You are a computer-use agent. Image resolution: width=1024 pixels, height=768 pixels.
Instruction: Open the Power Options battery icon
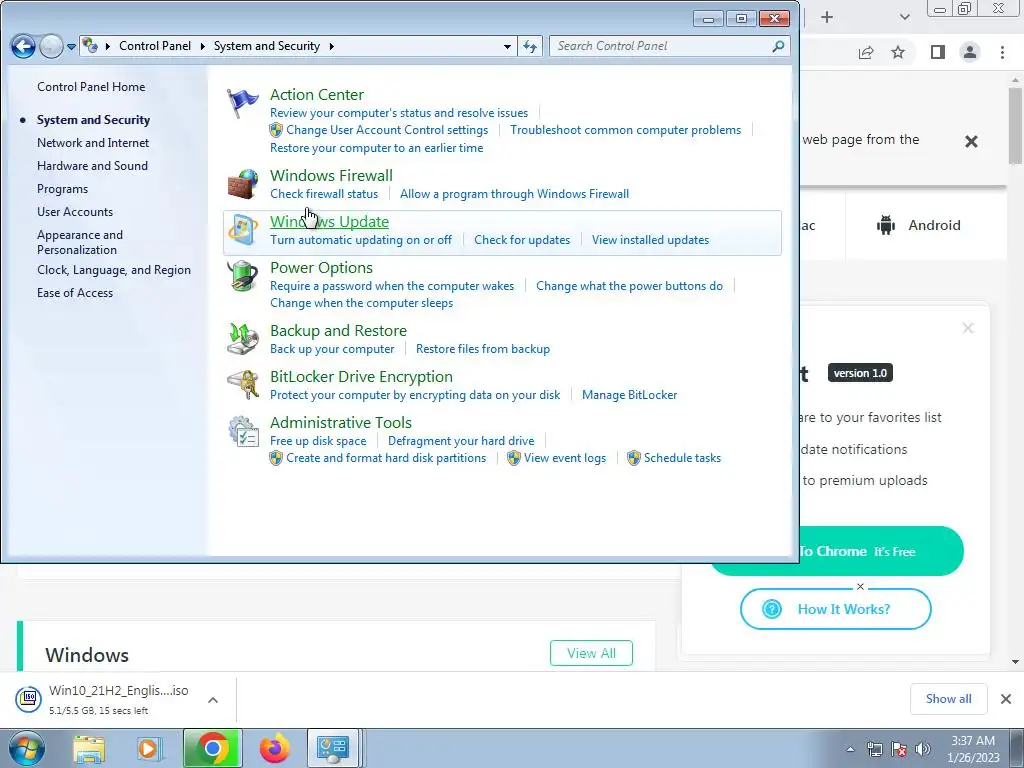point(242,276)
